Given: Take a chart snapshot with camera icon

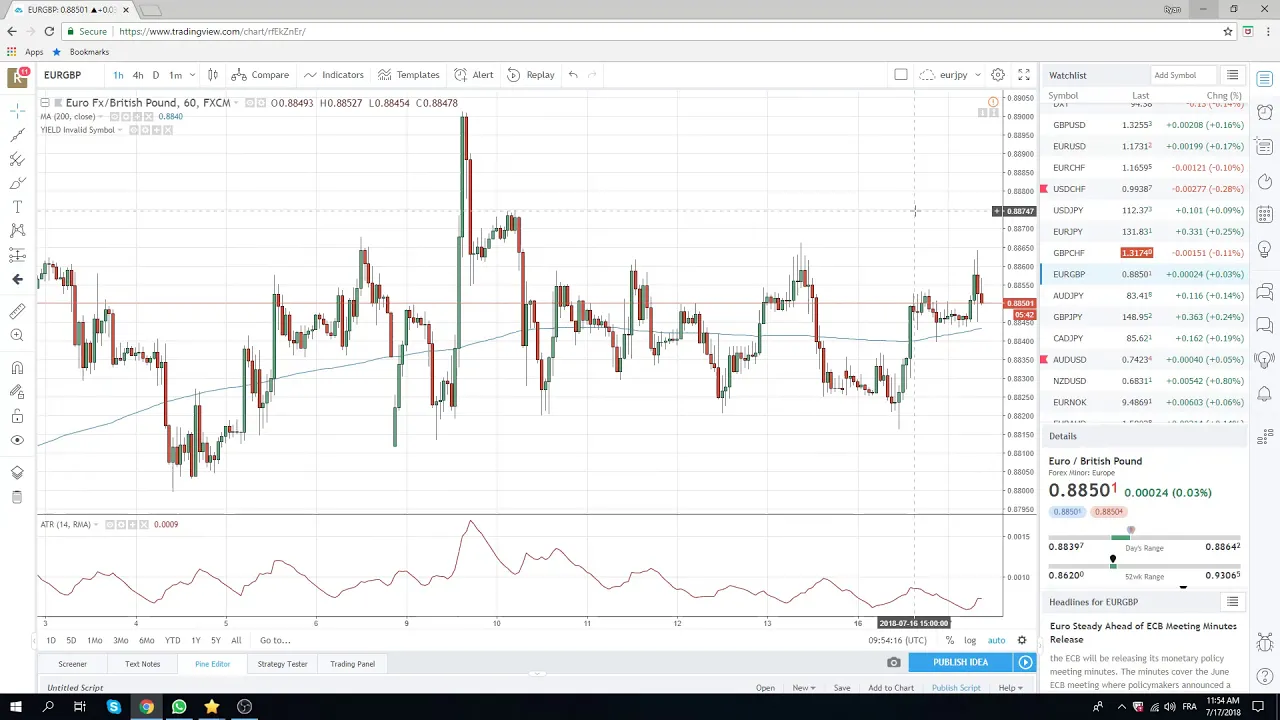Looking at the screenshot, I should pyautogui.click(x=894, y=662).
